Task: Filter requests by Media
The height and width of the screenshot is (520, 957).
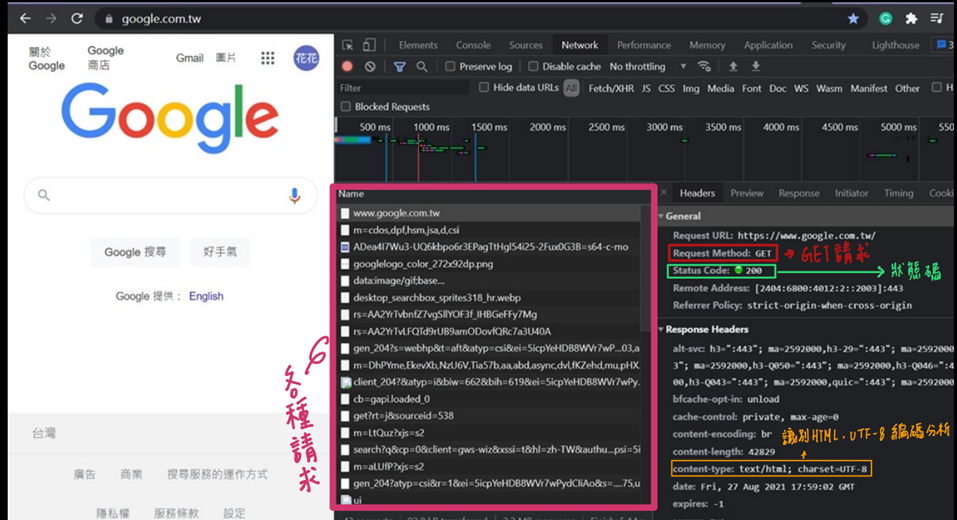Action: [721, 88]
